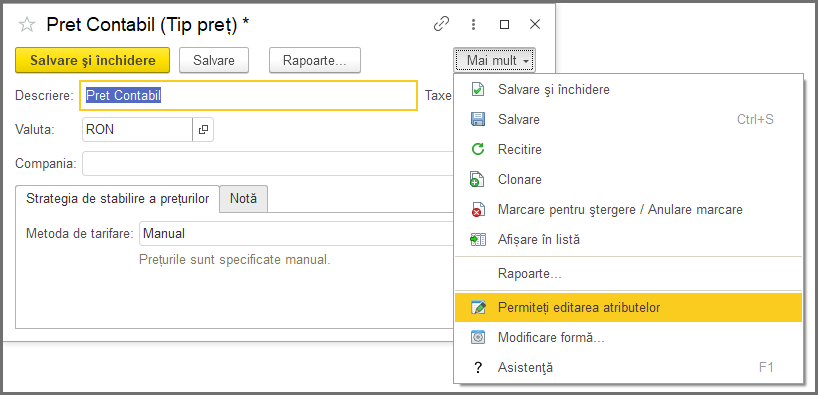Click the Valuta field containing RON
The image size is (818, 395).
pos(138,129)
